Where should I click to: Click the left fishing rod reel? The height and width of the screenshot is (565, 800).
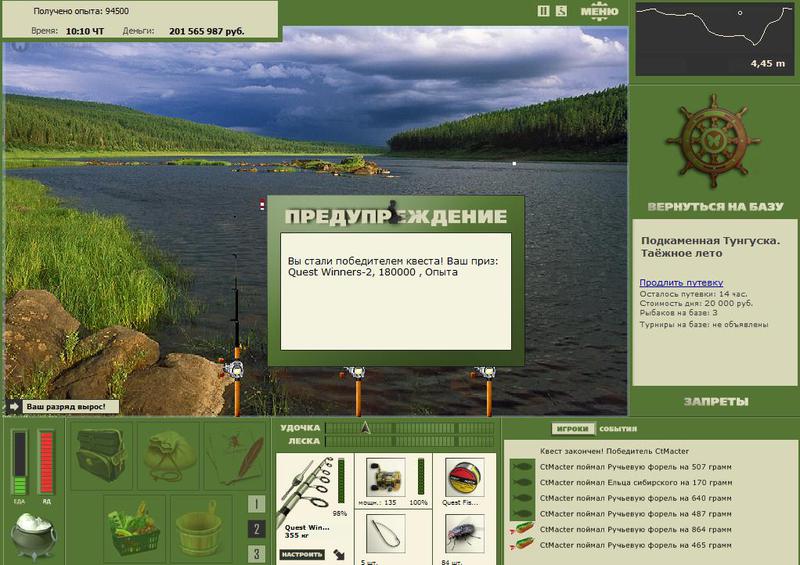[x=233, y=370]
